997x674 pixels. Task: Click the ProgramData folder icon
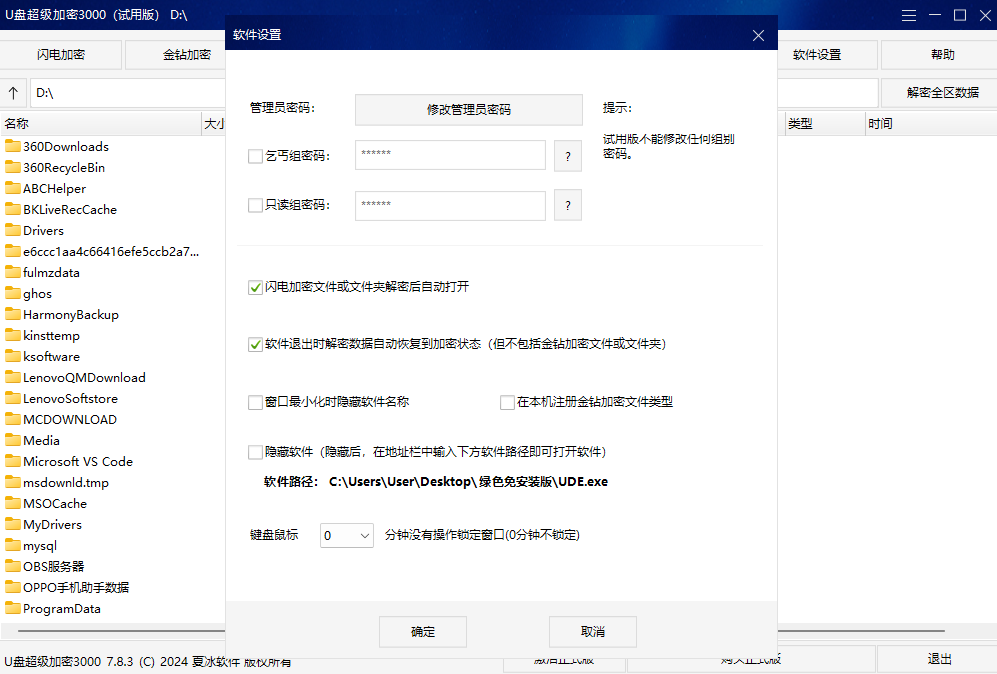tap(13, 609)
